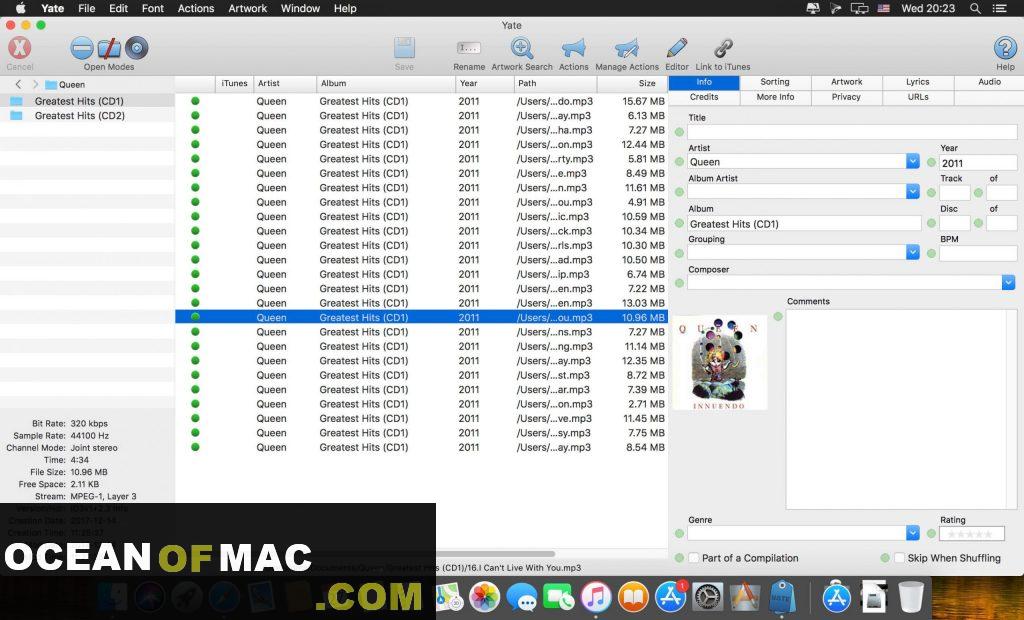
Task: Enable the Skip When Shuffling checkbox
Action: 899,558
